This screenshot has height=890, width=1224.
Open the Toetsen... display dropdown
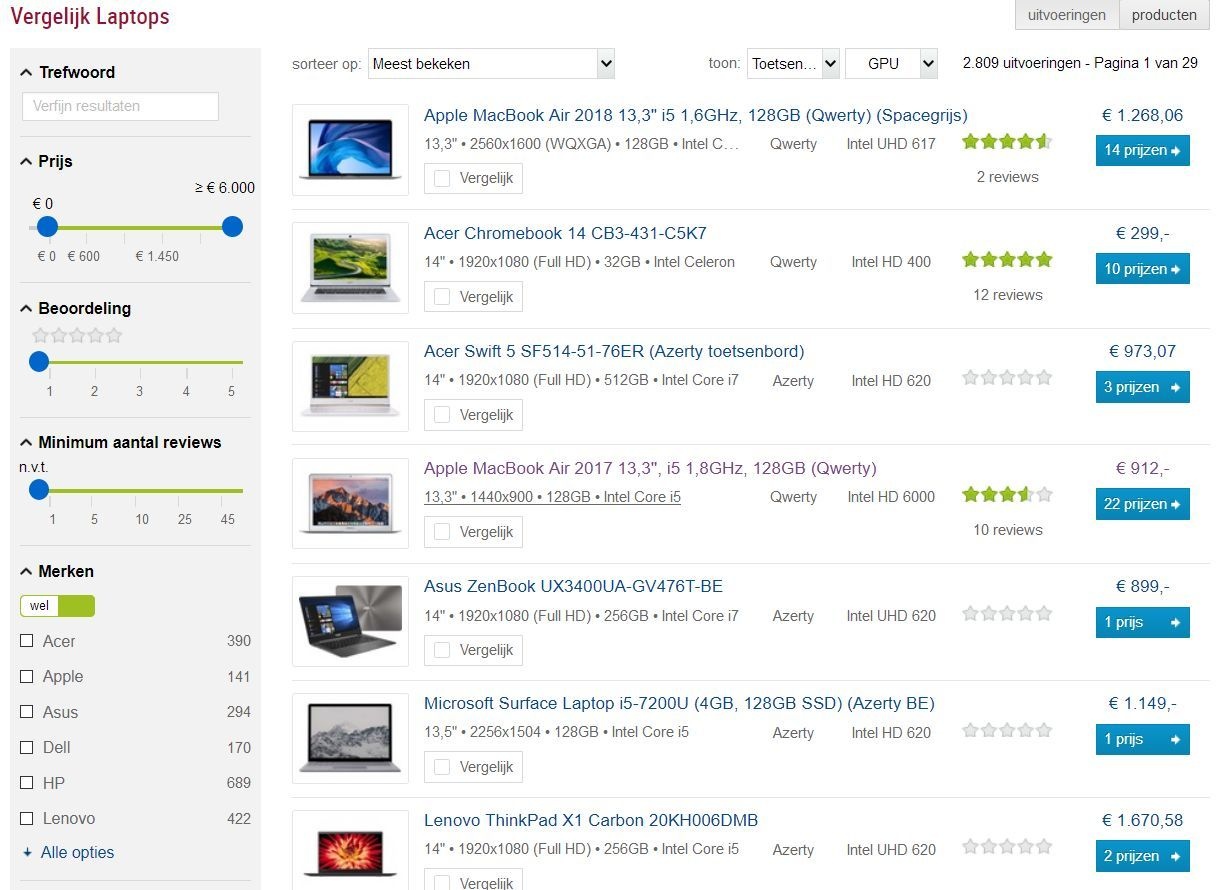click(793, 63)
